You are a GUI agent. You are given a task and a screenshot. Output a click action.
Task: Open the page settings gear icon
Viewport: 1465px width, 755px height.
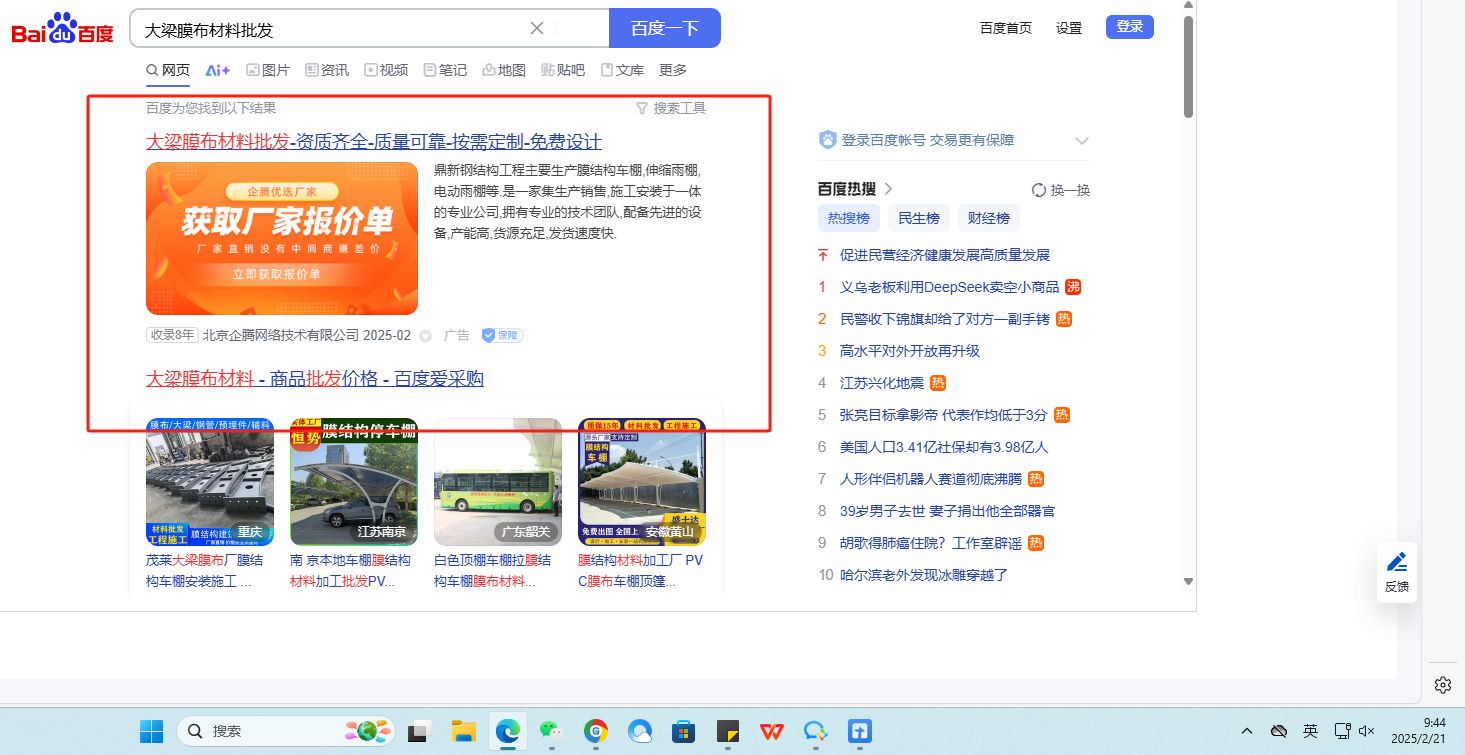pos(1442,685)
